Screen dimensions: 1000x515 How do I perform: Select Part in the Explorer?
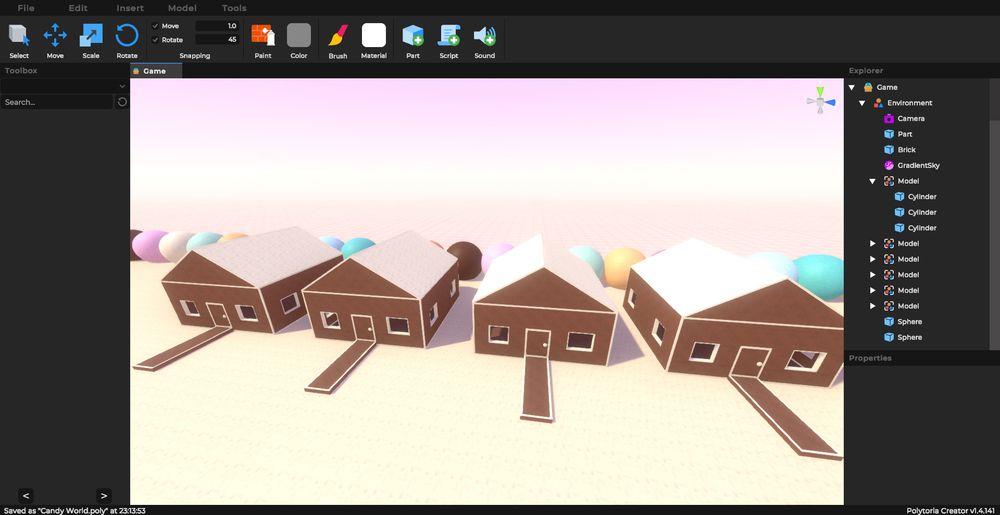(904, 134)
